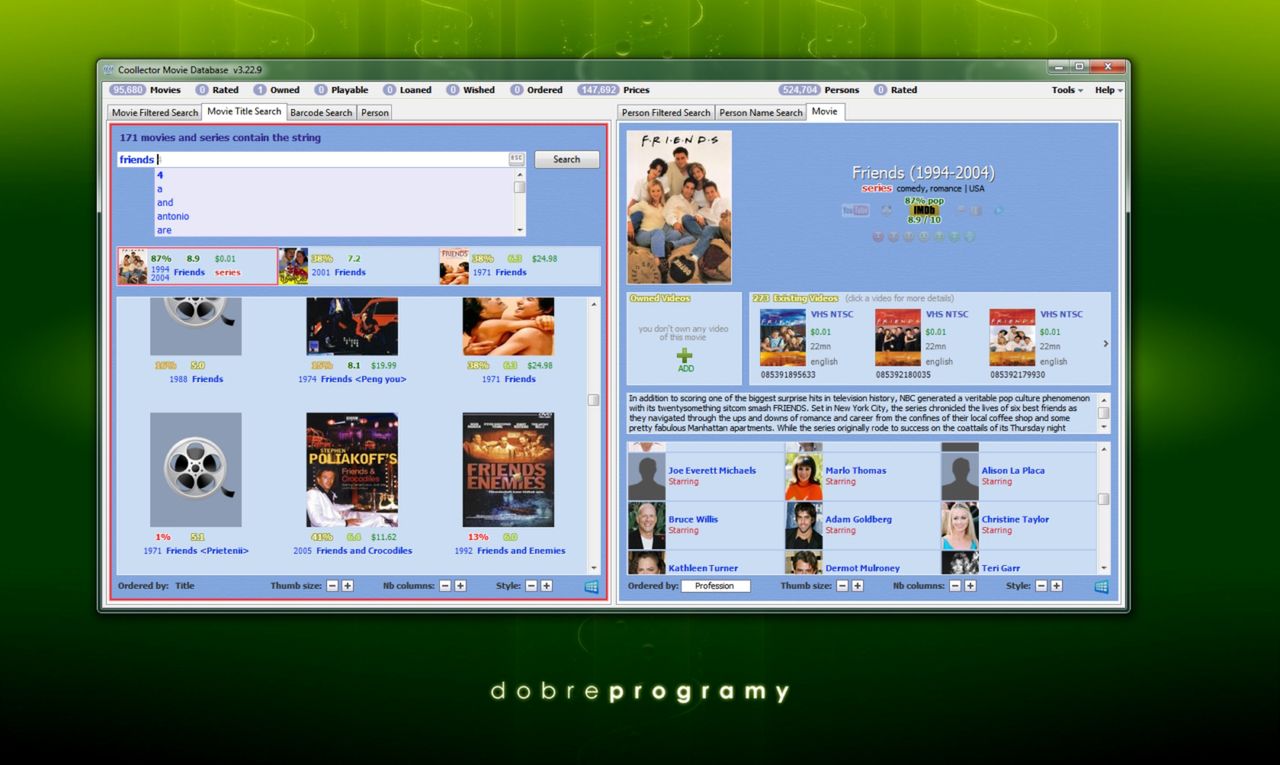Open the grid view icon in Movie Title Search footer
This screenshot has height=765, width=1280.
point(591,586)
